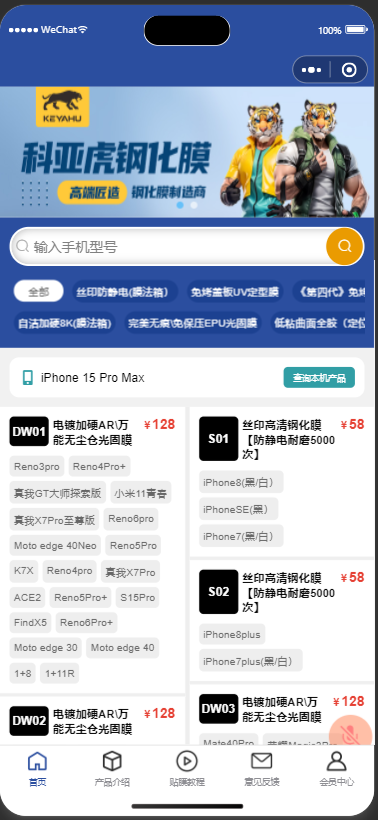Tap the phone icon beside iPhone 15 Pro Max

pyautogui.click(x=28, y=378)
